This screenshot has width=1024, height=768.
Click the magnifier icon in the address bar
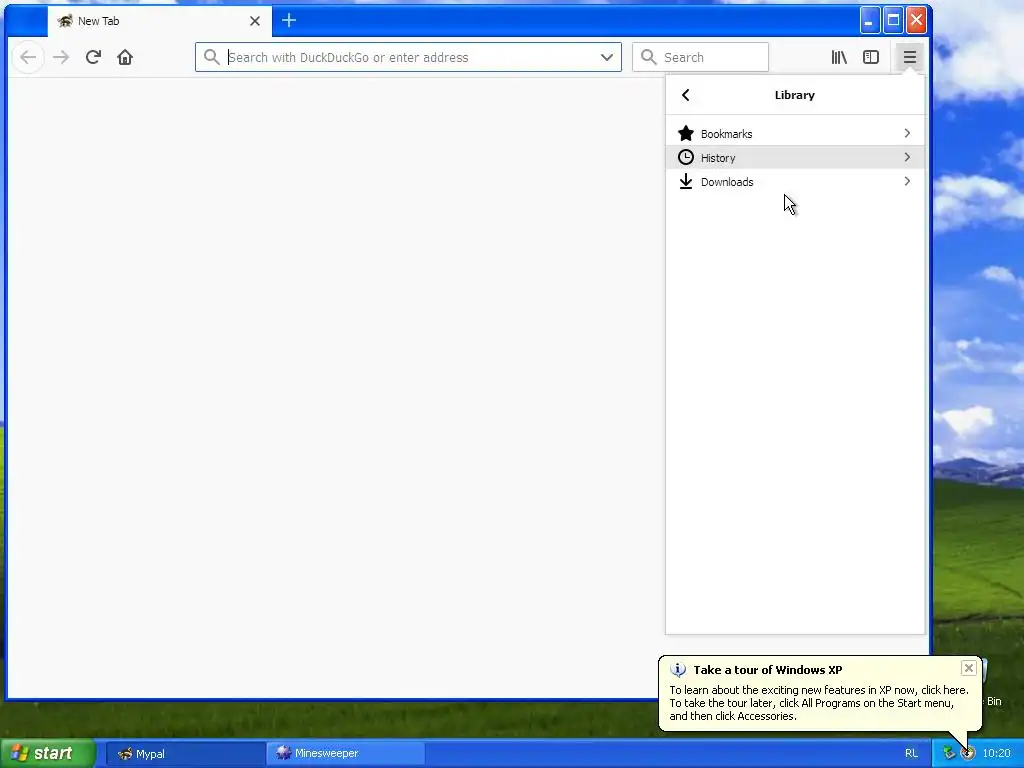point(212,57)
